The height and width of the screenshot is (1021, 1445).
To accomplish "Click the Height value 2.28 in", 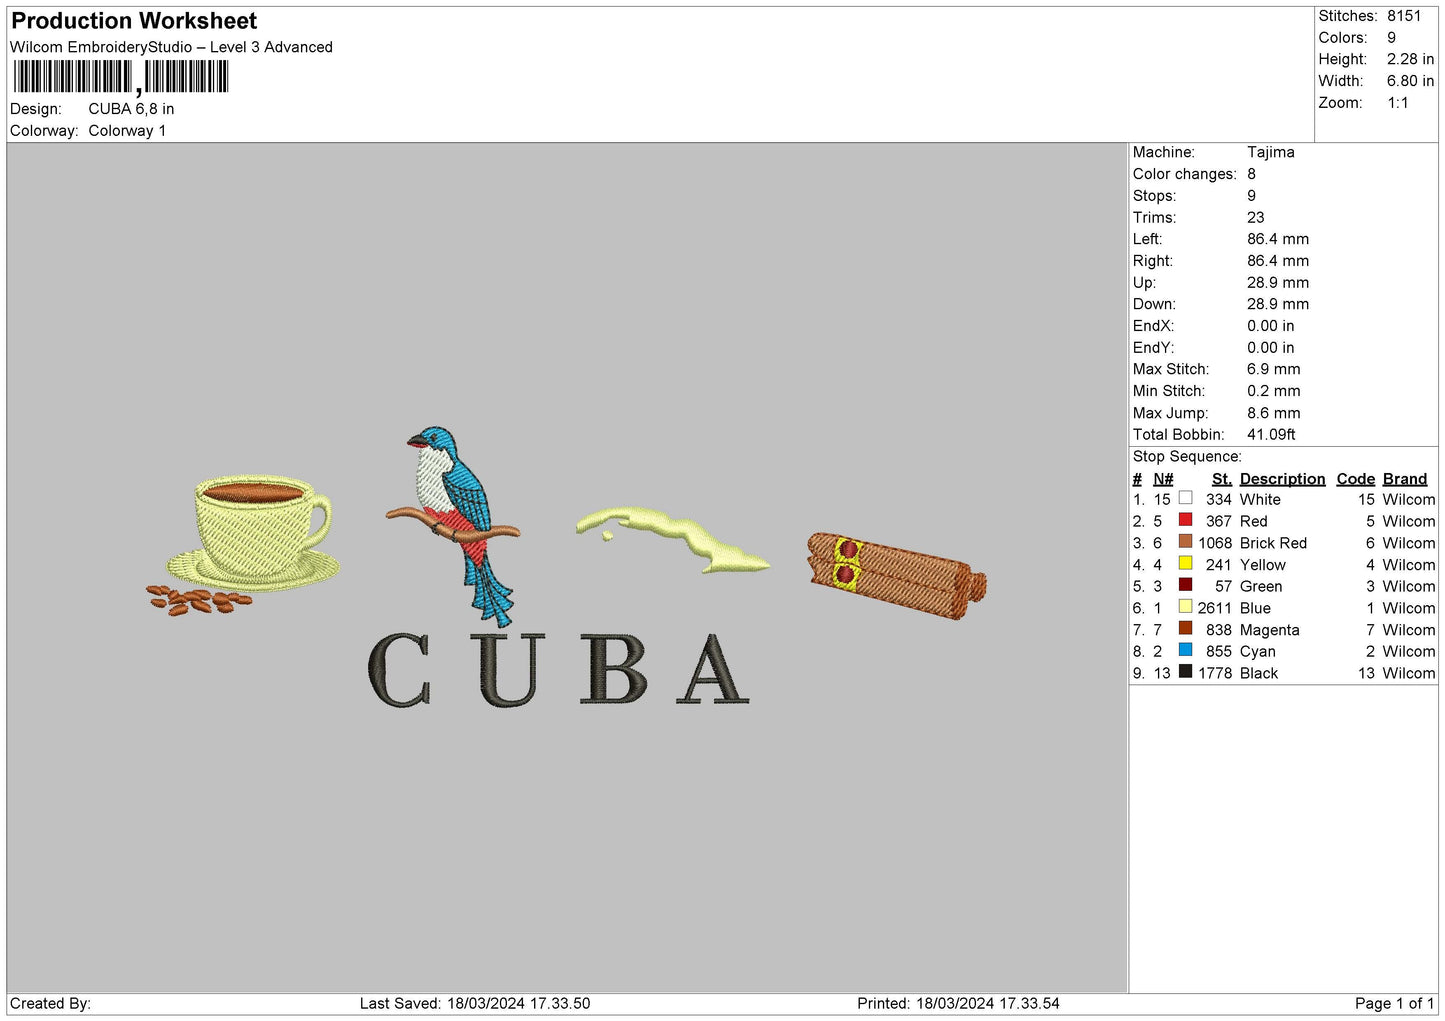I will [x=1410, y=59].
